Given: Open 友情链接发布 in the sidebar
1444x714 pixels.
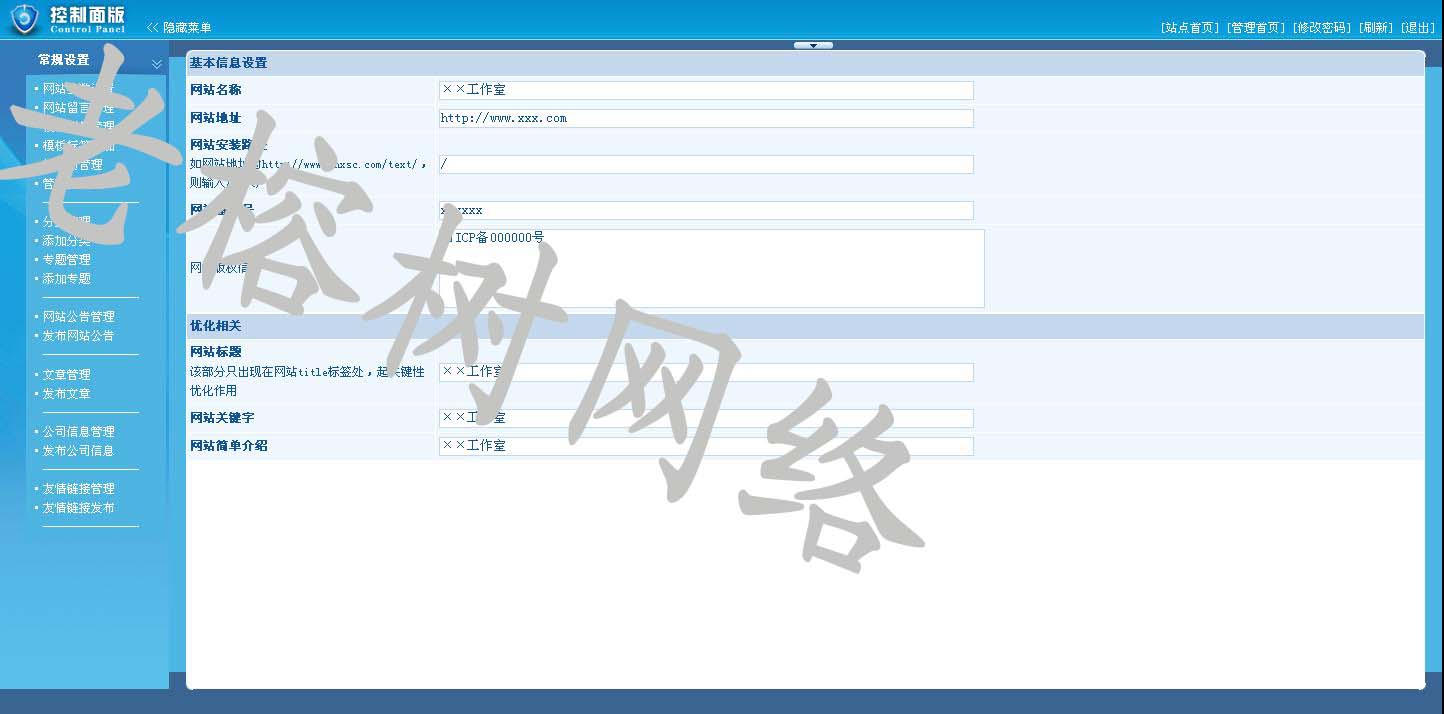Looking at the screenshot, I should pos(78,508).
